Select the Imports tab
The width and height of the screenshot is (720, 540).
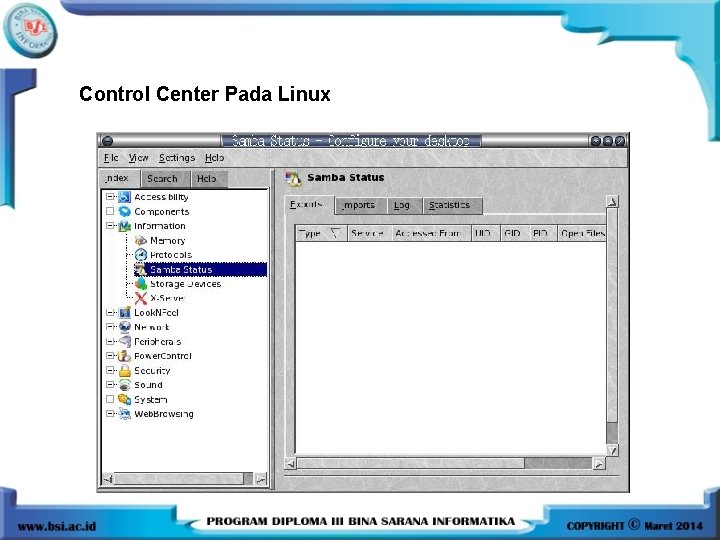(x=359, y=206)
